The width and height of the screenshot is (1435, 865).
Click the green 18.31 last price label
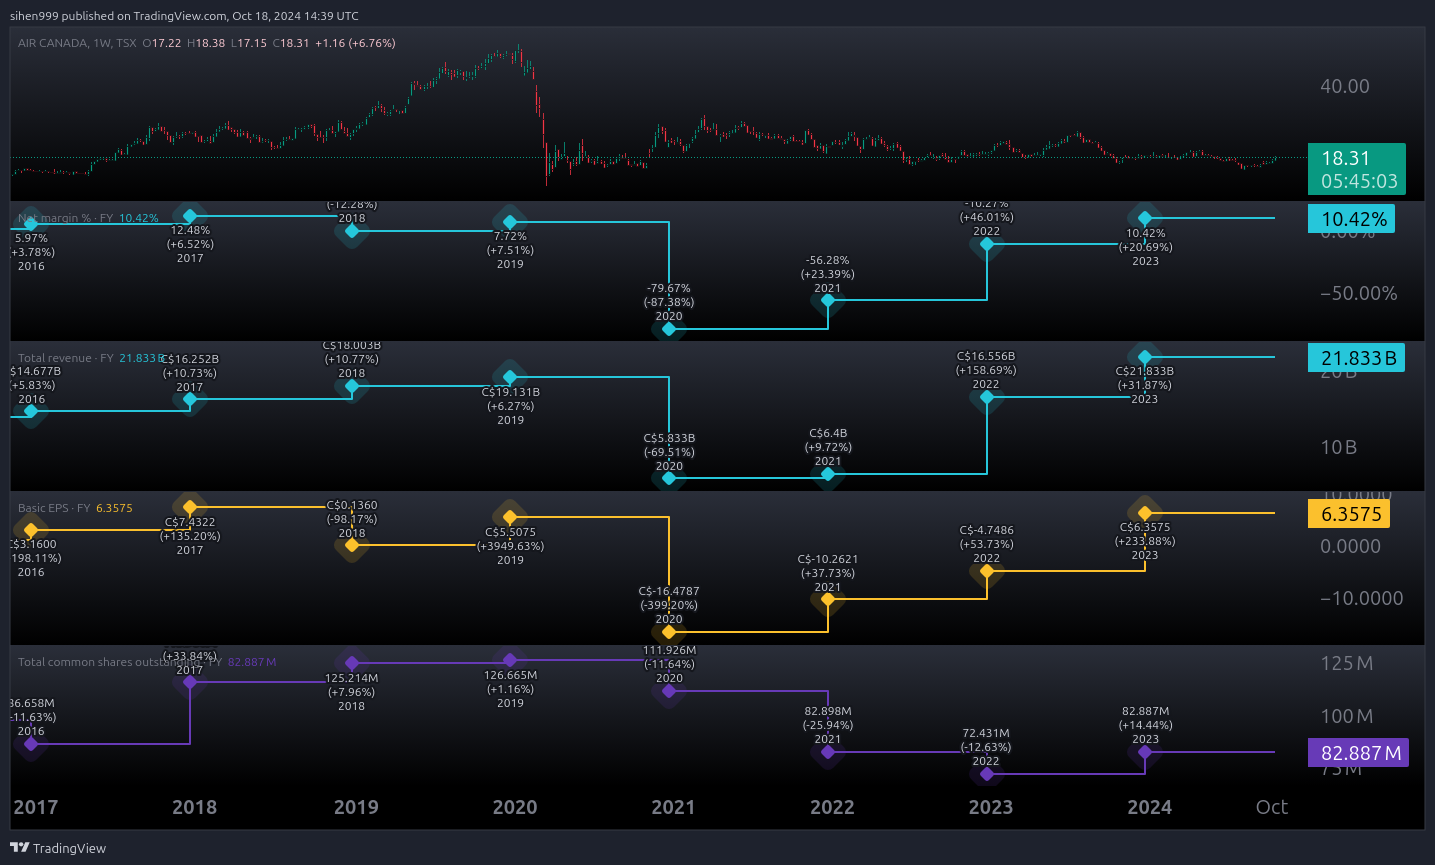[x=1356, y=169]
